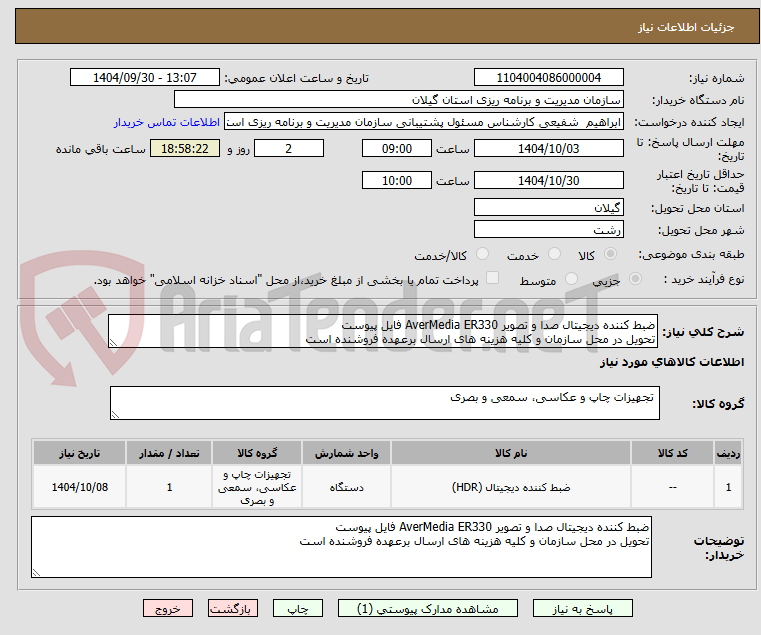Click the delivery province field گیلان

[x=548, y=208]
